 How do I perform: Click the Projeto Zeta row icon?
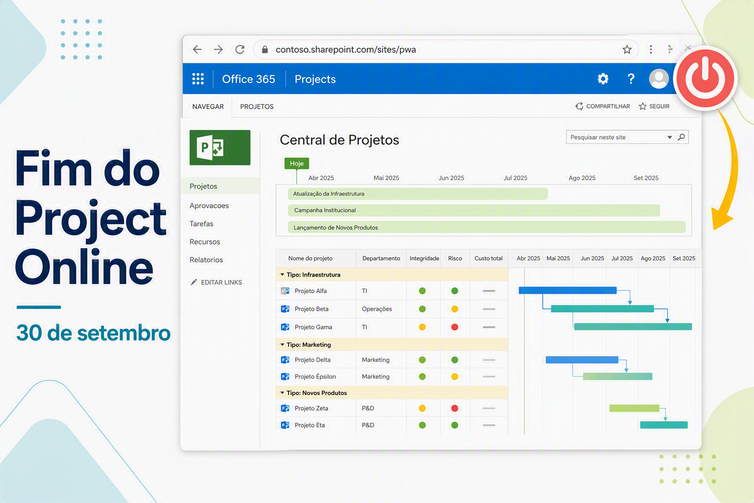[x=285, y=408]
